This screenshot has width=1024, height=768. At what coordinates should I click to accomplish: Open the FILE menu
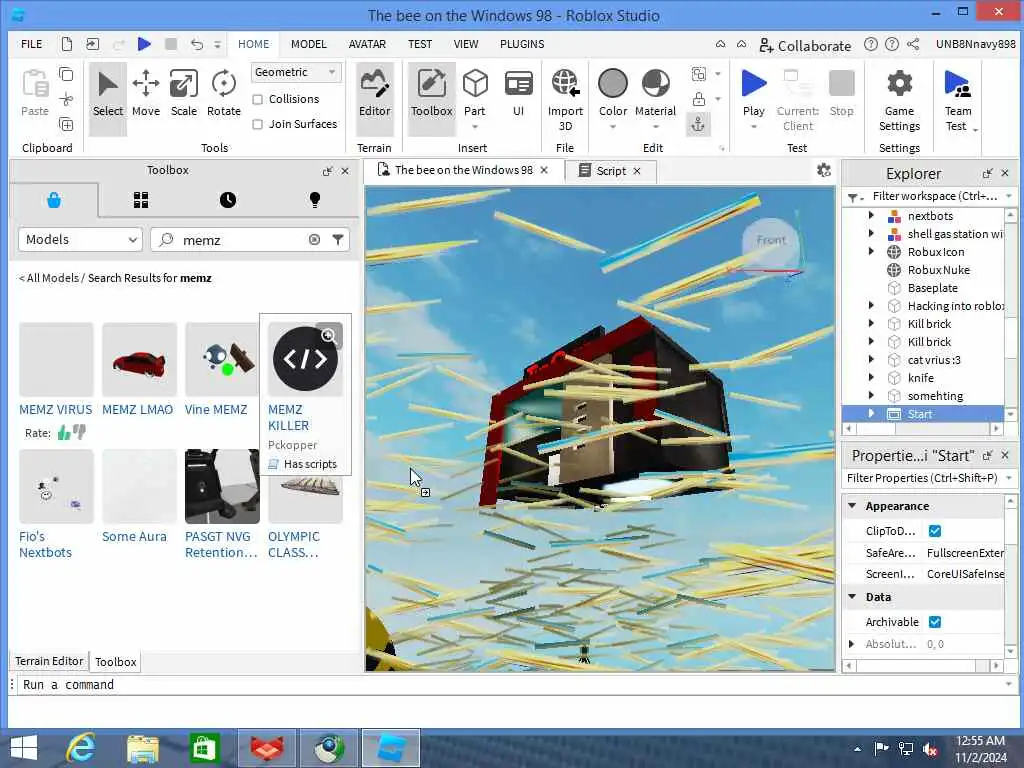pos(31,44)
